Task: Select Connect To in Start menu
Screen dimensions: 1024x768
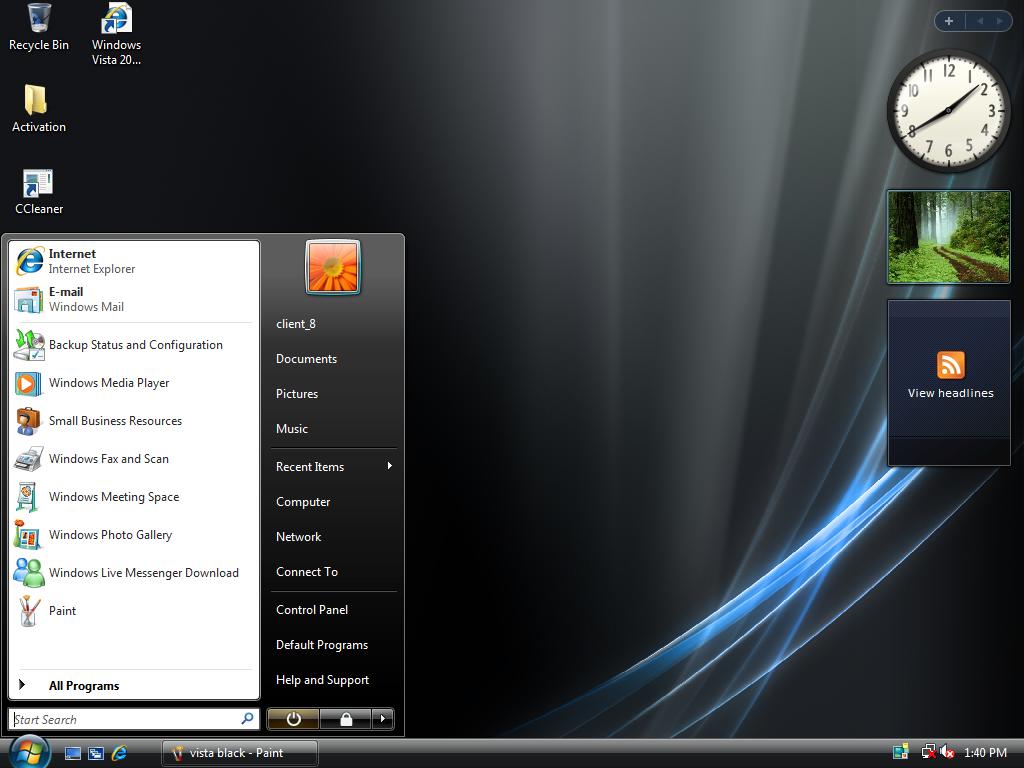Action: pyautogui.click(x=307, y=572)
